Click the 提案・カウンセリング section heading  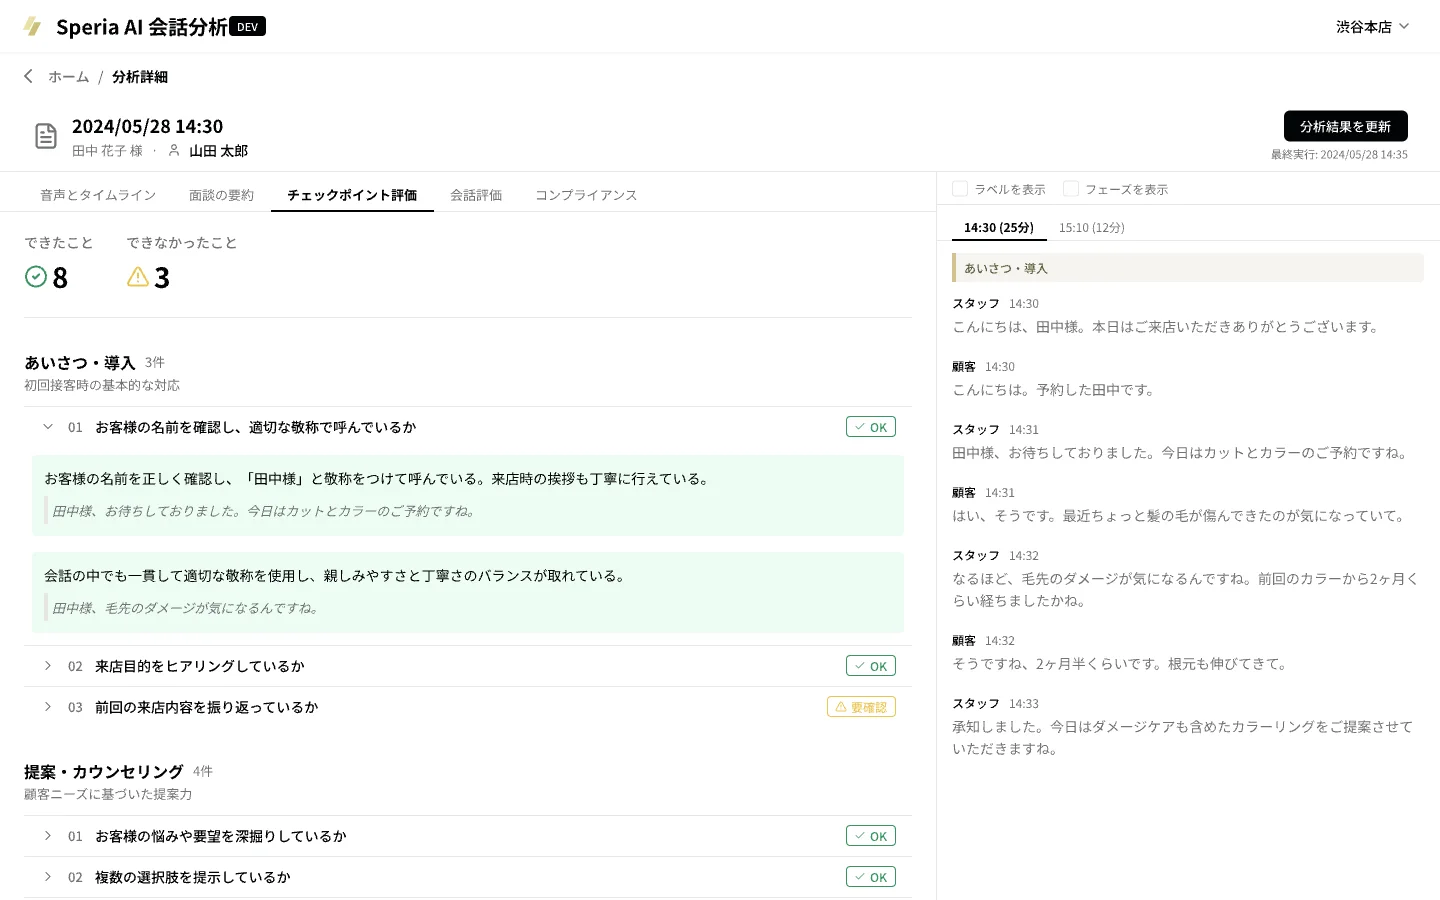[104, 772]
